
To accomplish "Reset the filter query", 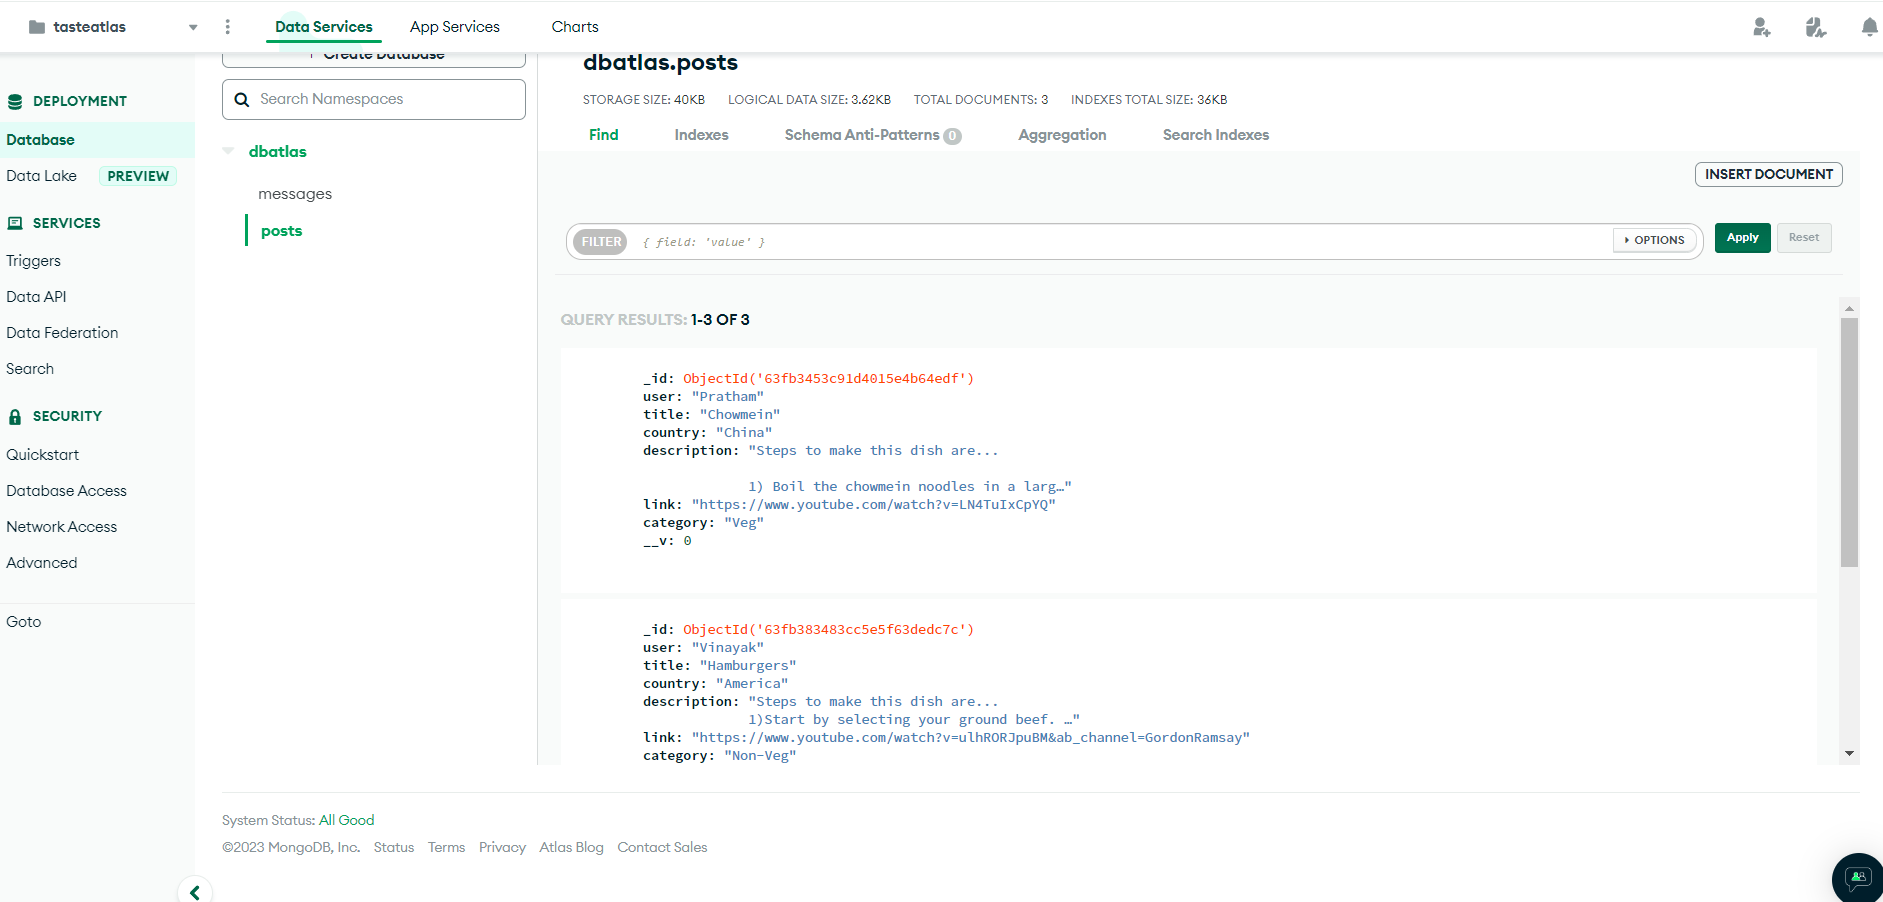I will (x=1804, y=238).
